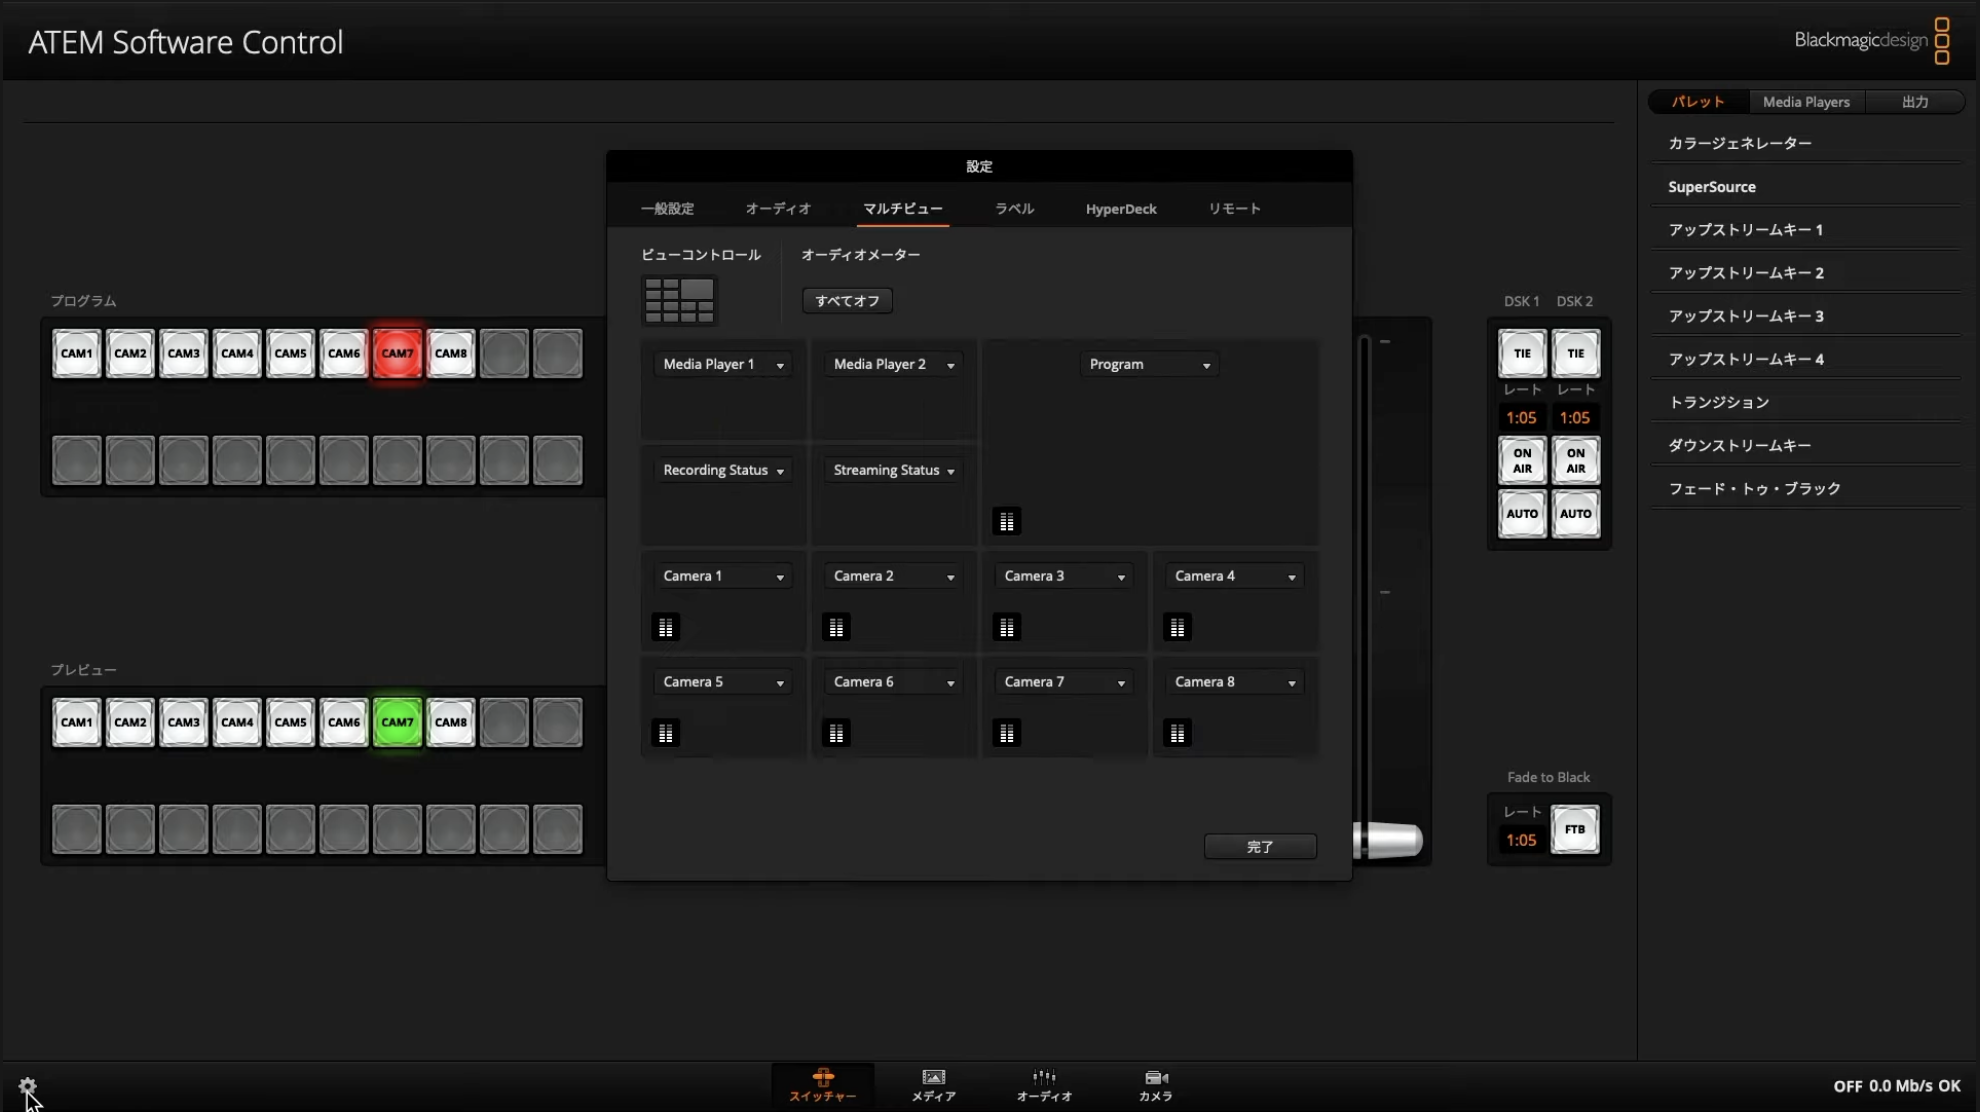Switch to the HyperDeck settings tab
Image resolution: width=1980 pixels, height=1112 pixels.
(x=1120, y=209)
